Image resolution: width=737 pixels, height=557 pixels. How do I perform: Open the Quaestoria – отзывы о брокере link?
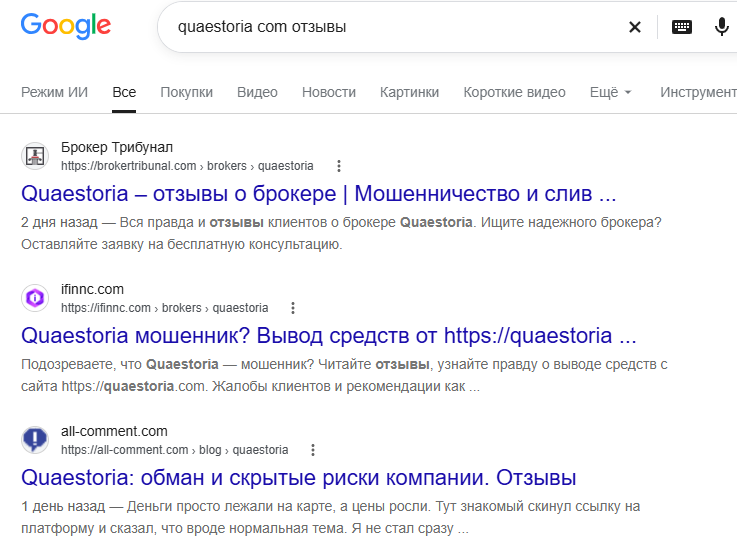pyautogui.click(x=319, y=194)
